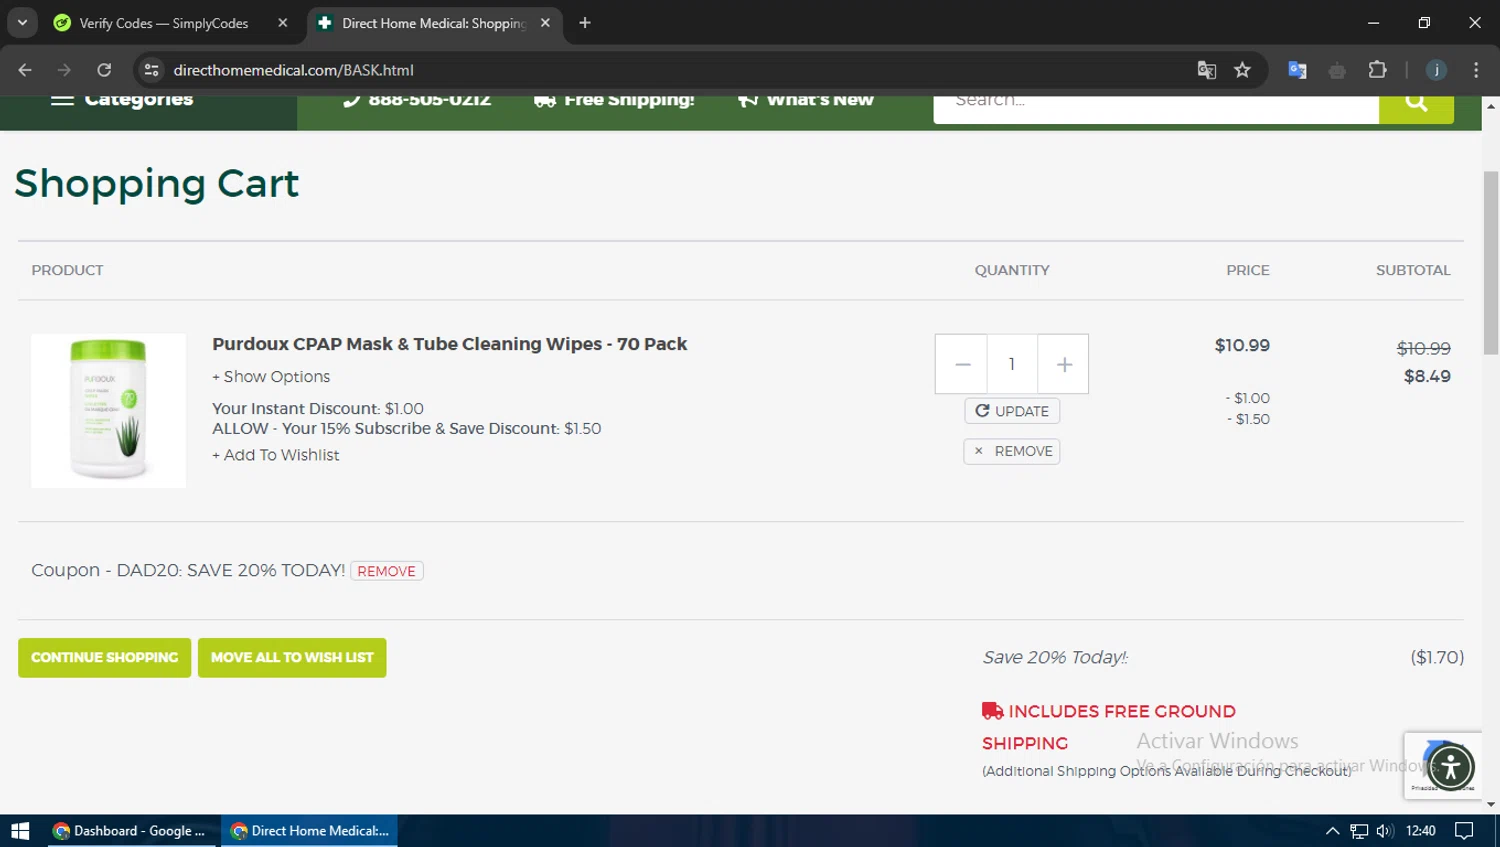Image resolution: width=1500 pixels, height=847 pixels.
Task: Decrease quantity with the minus button
Action: 962,364
